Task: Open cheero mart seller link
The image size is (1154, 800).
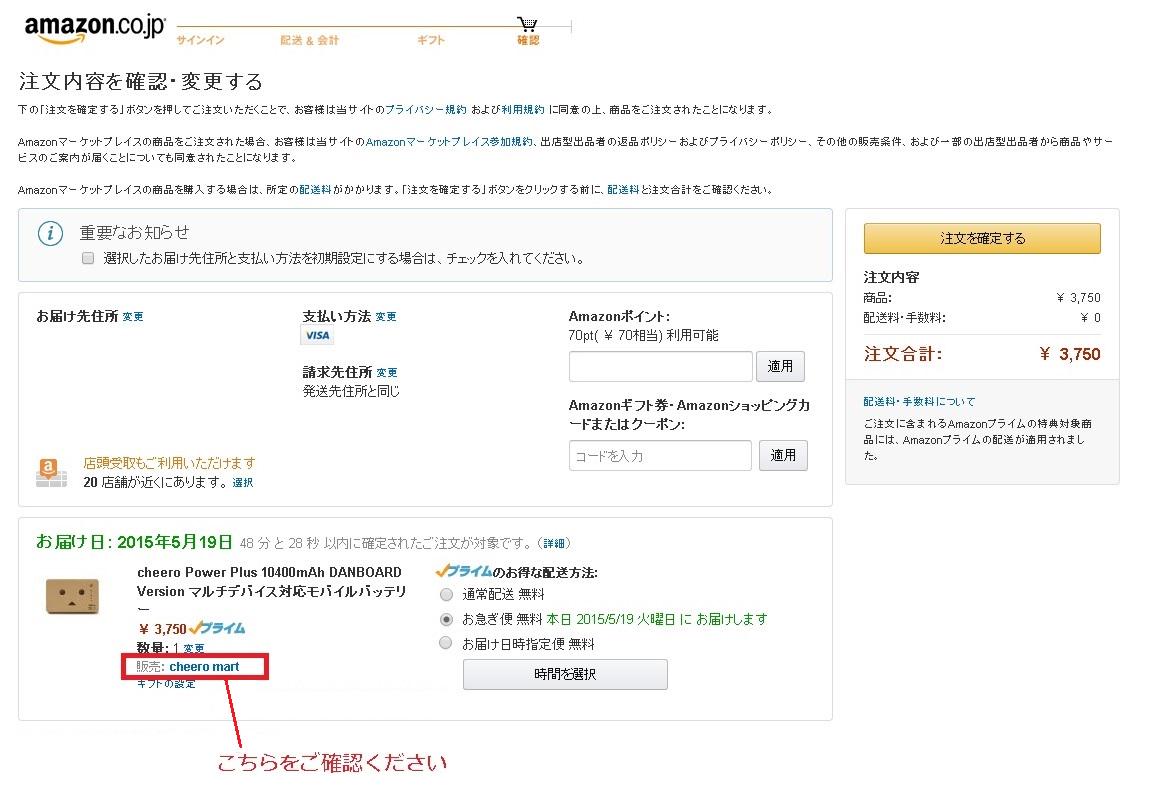Action: pyautogui.click(x=204, y=667)
